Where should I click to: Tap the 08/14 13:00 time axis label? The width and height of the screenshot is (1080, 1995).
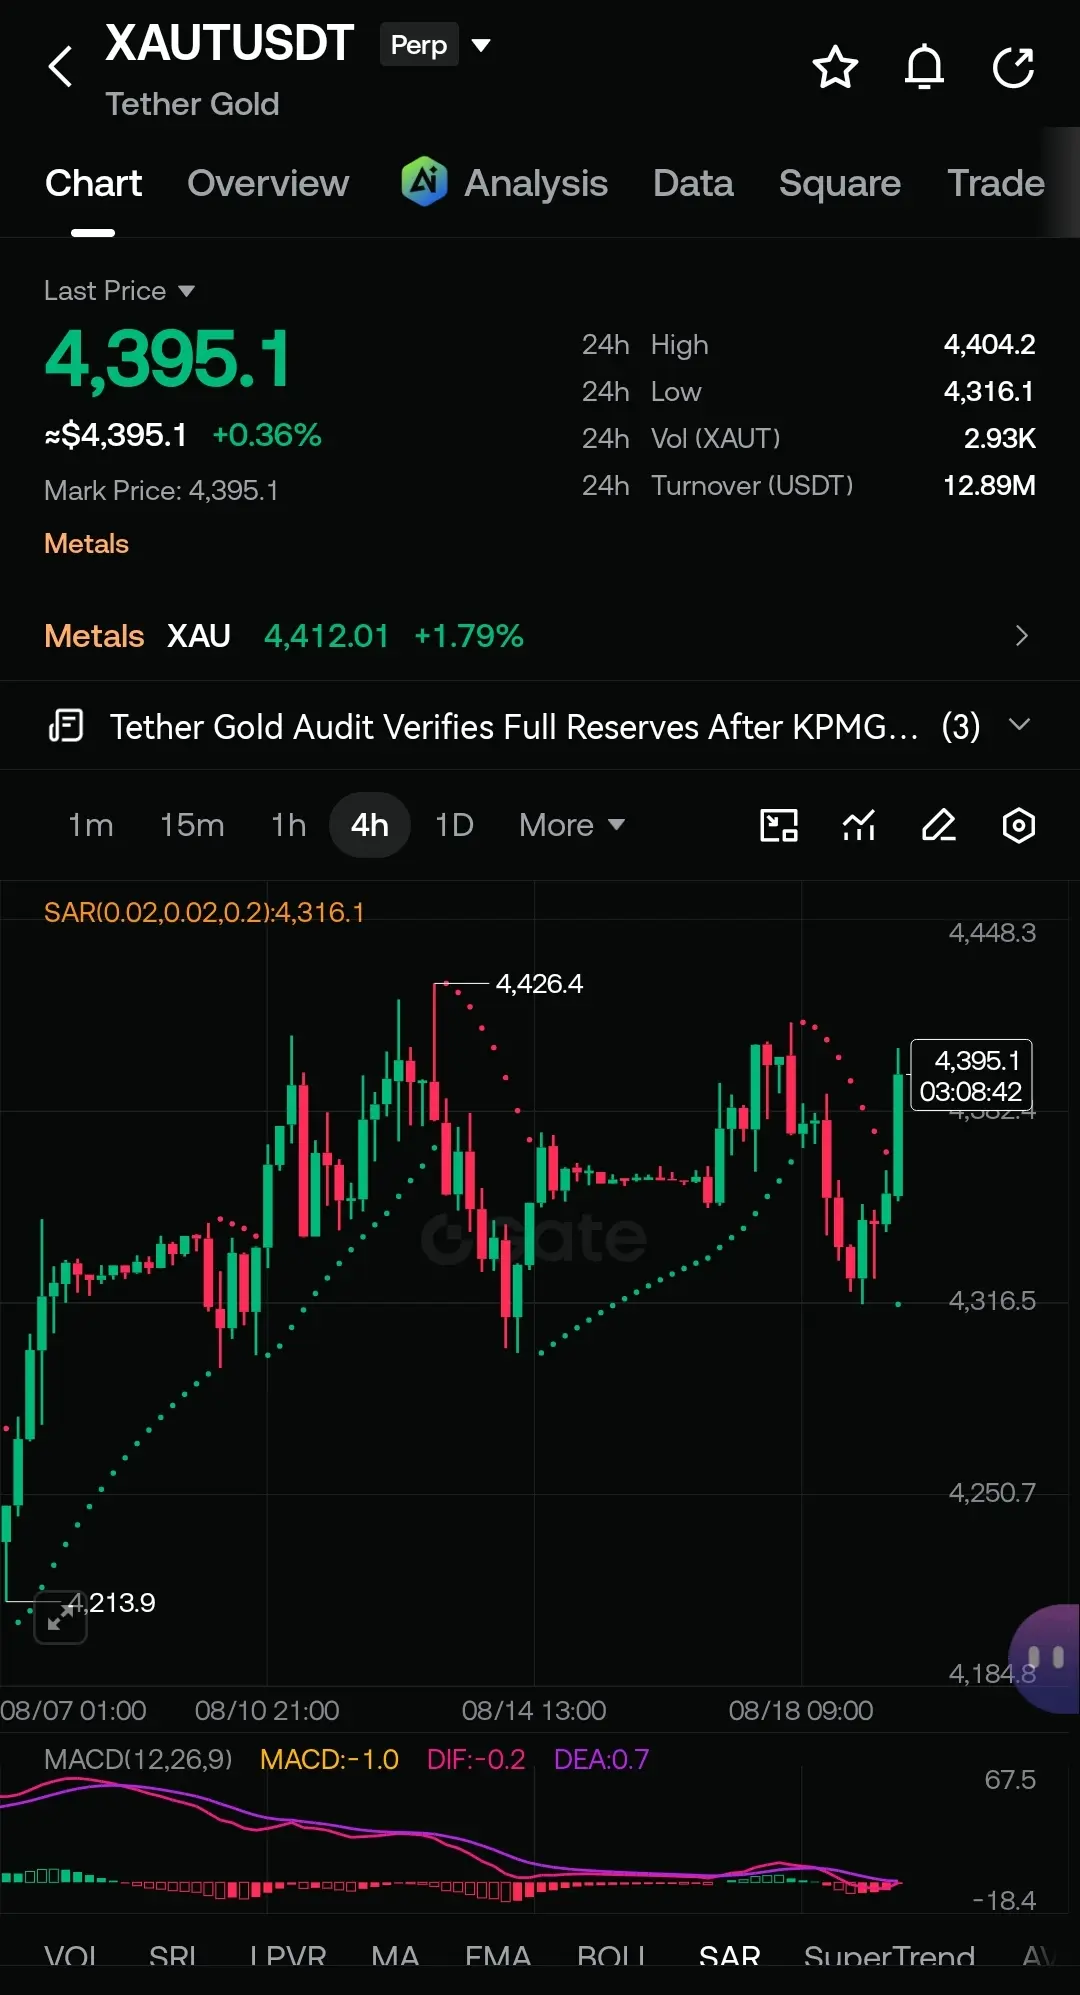pyautogui.click(x=534, y=1710)
